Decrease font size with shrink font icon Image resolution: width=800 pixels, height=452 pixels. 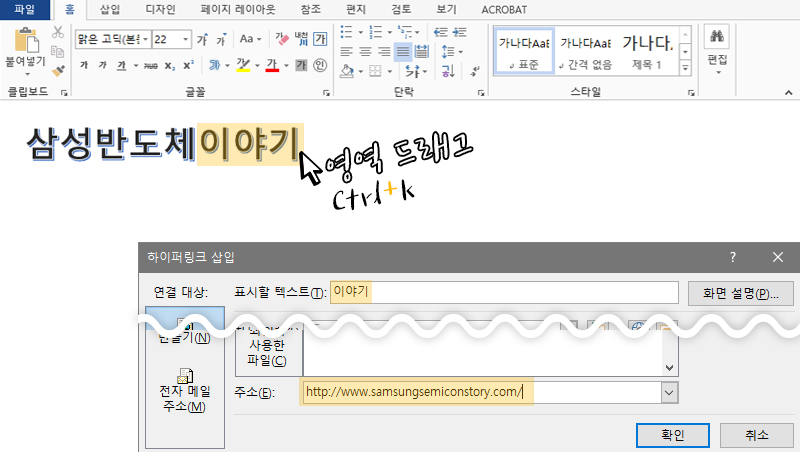[221, 39]
